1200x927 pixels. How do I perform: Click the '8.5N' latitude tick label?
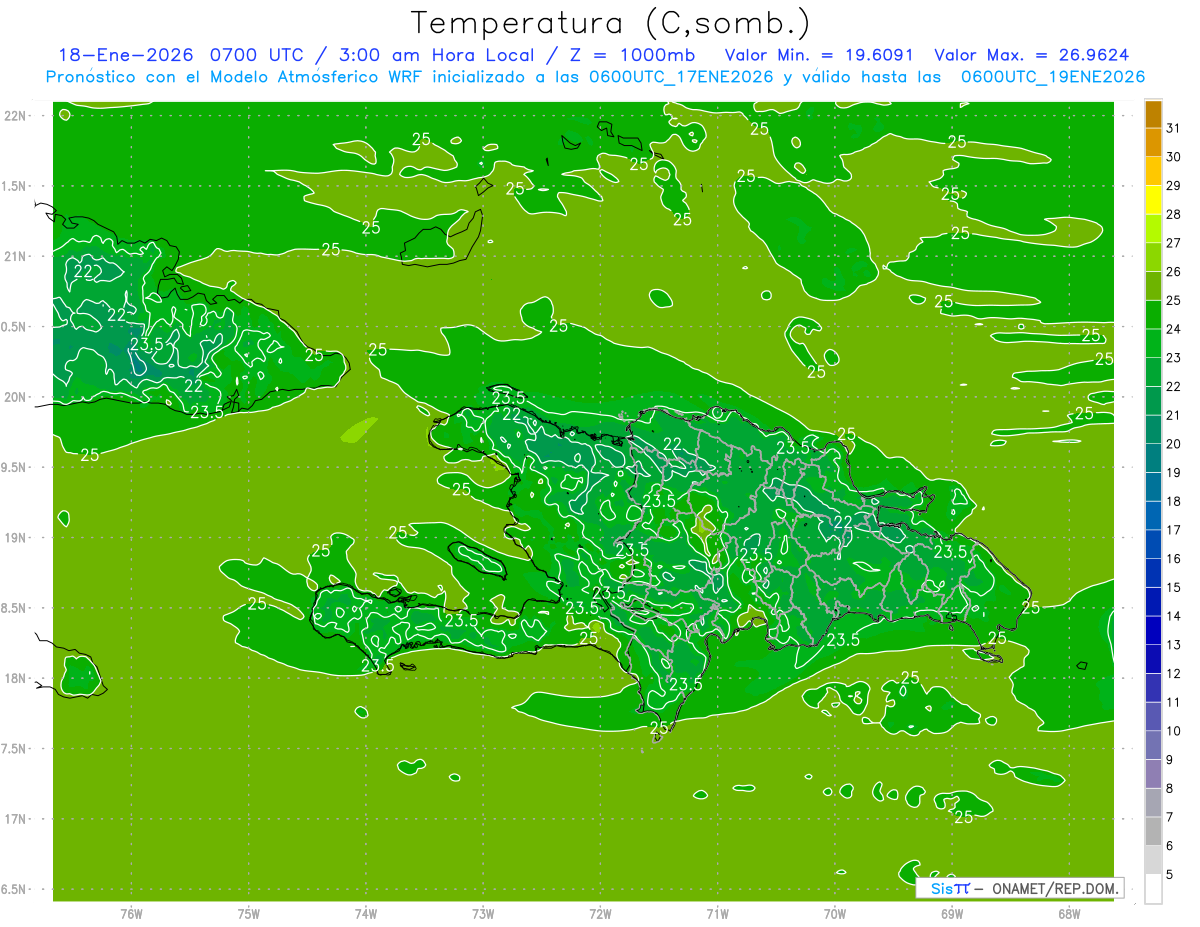point(16,608)
